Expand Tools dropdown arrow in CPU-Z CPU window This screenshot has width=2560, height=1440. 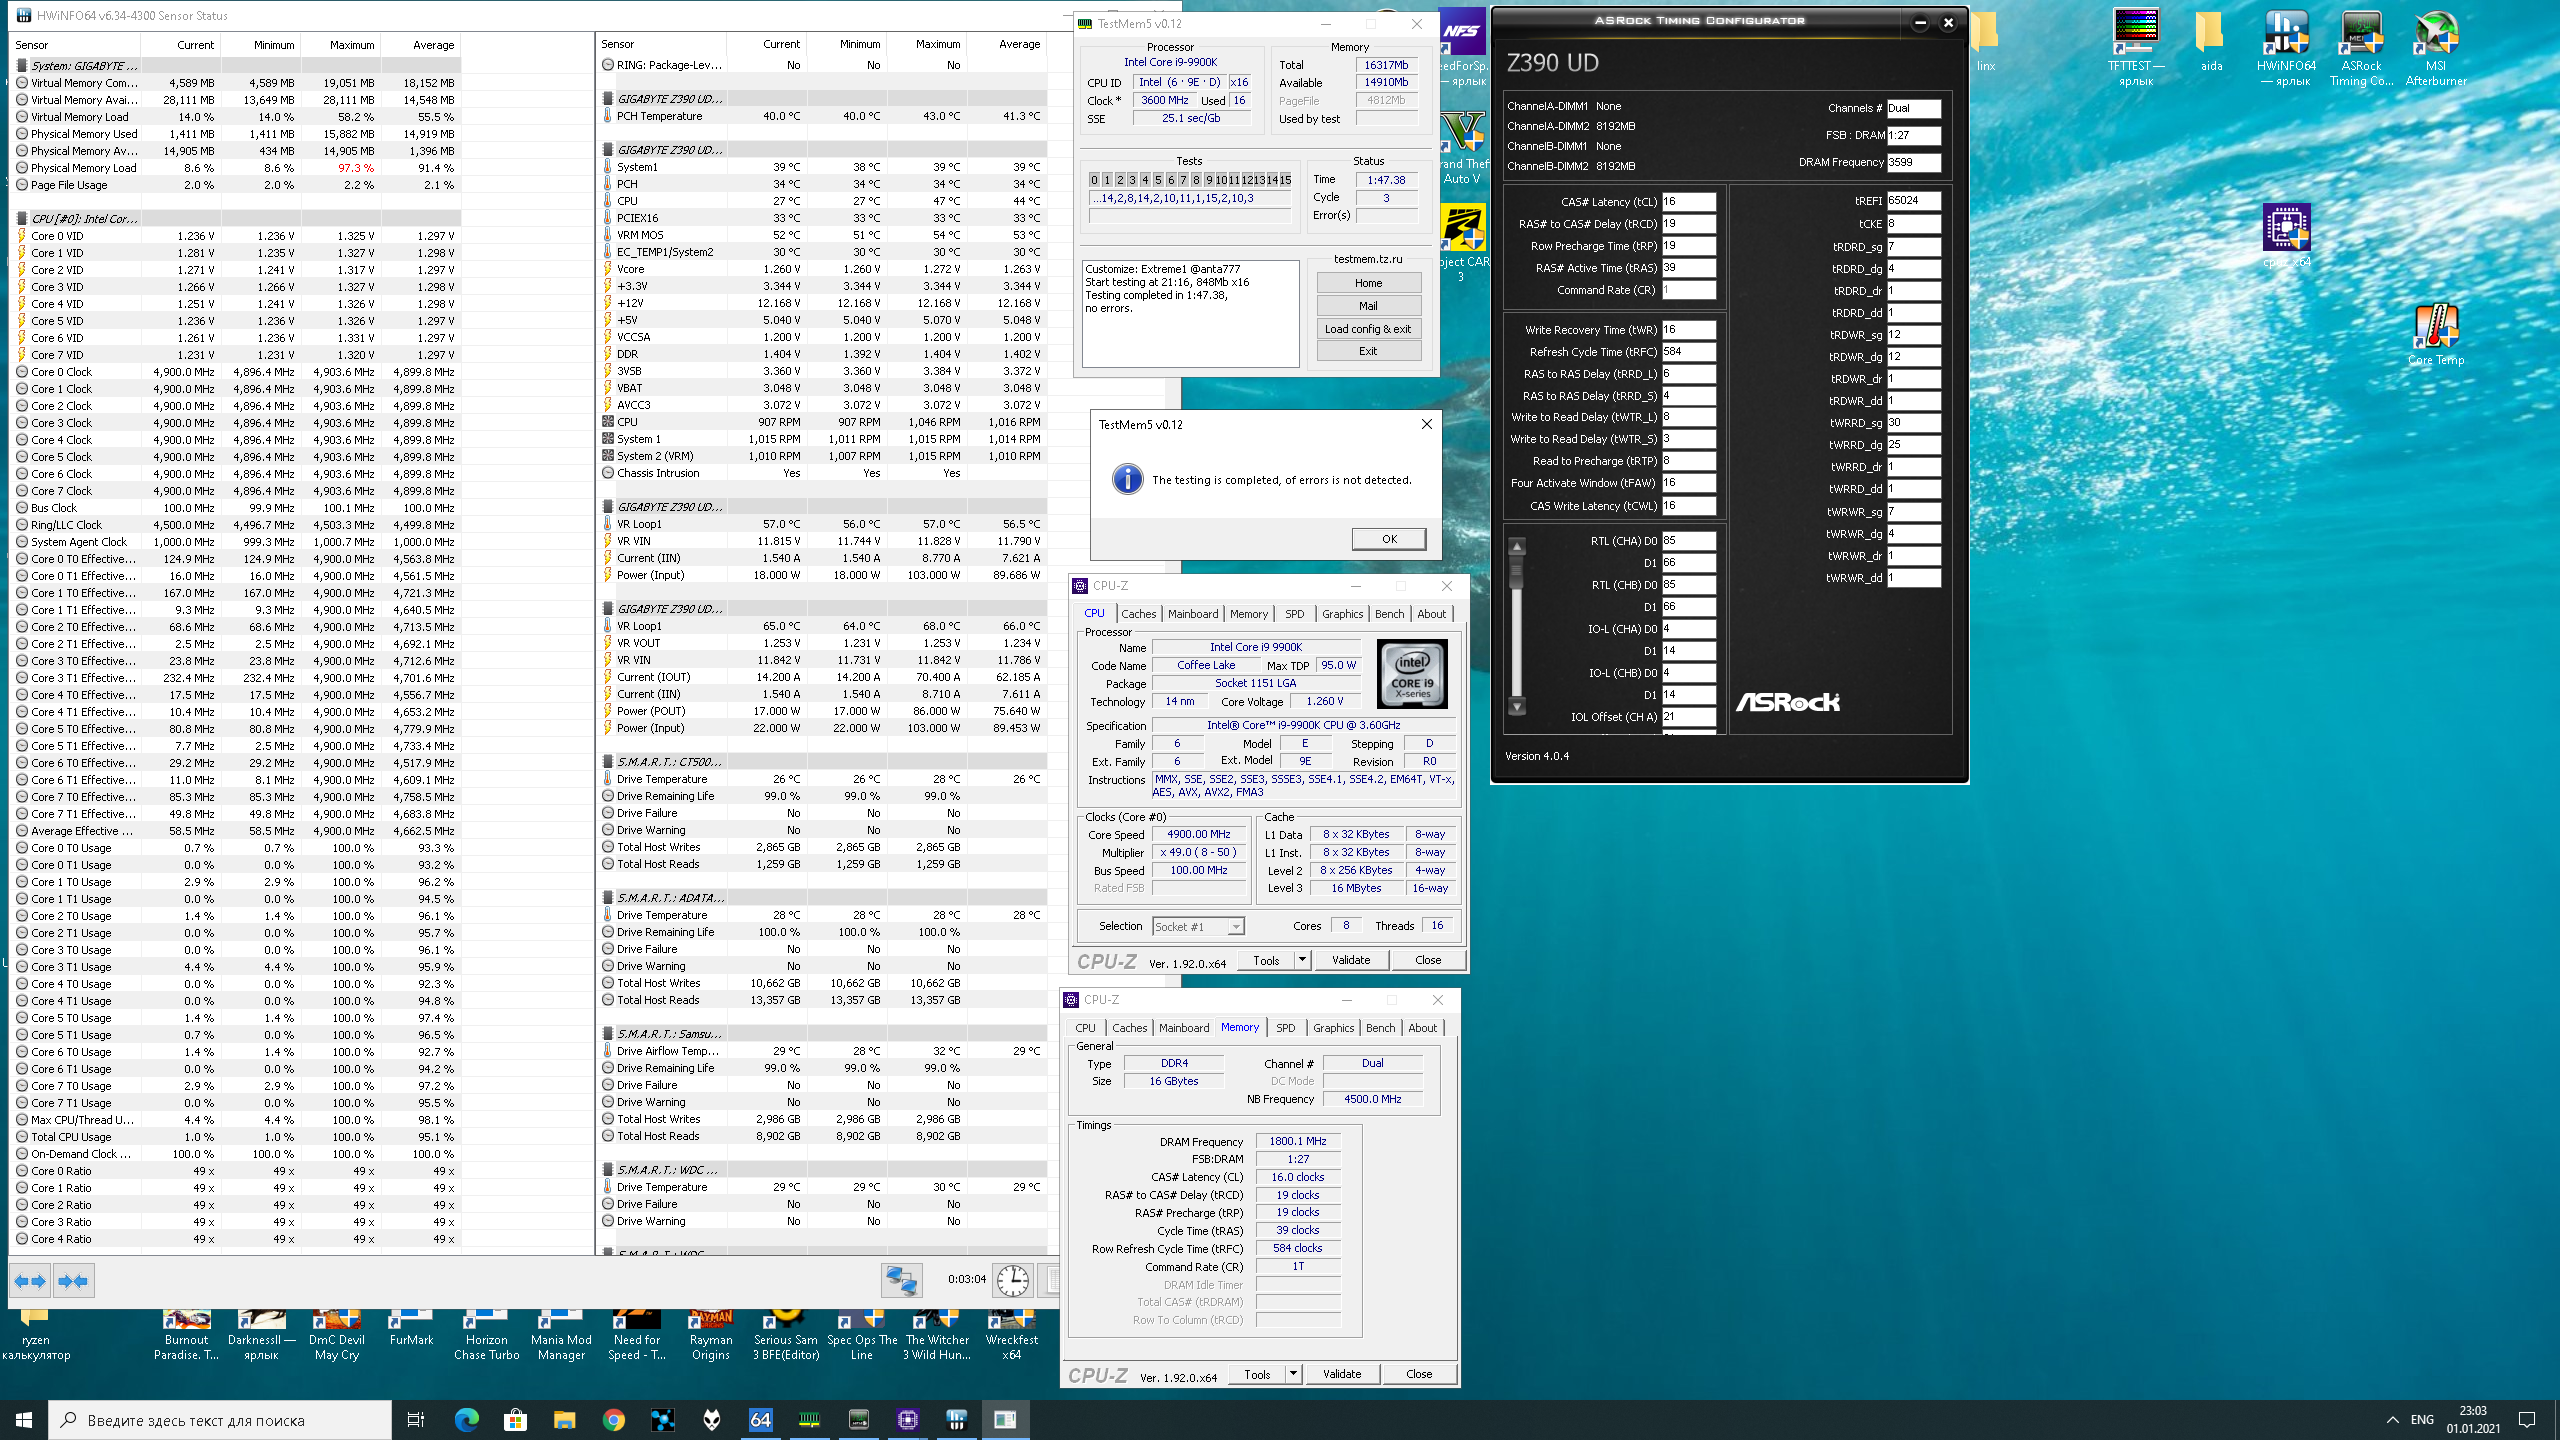pos(1302,960)
